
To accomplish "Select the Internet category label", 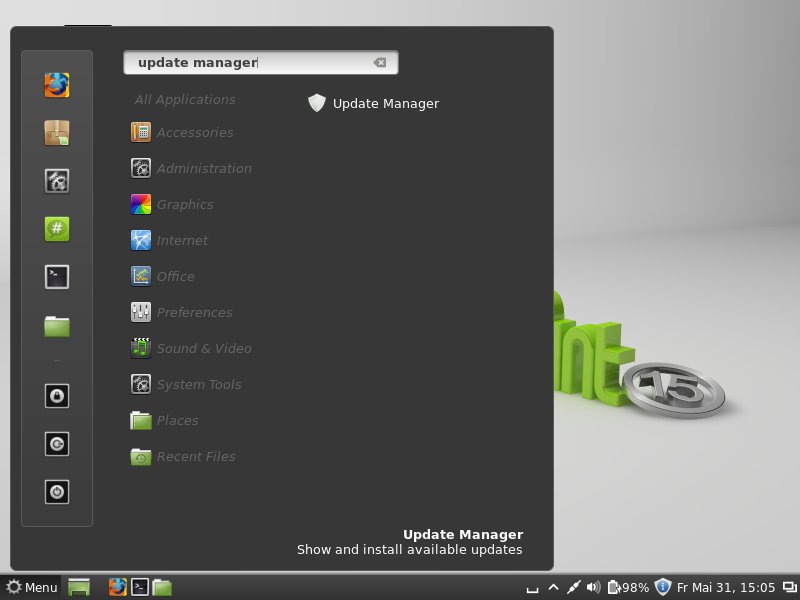I will point(182,240).
